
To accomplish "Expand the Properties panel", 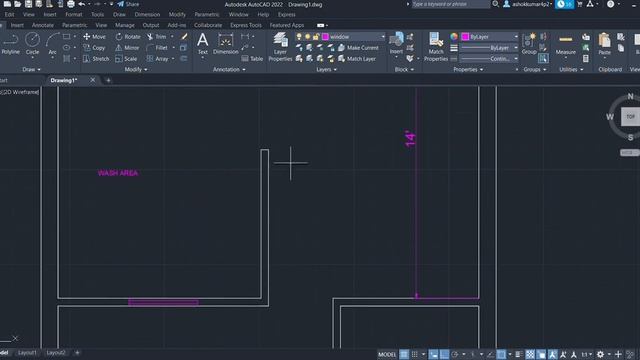I will pyautogui.click(x=468, y=69).
